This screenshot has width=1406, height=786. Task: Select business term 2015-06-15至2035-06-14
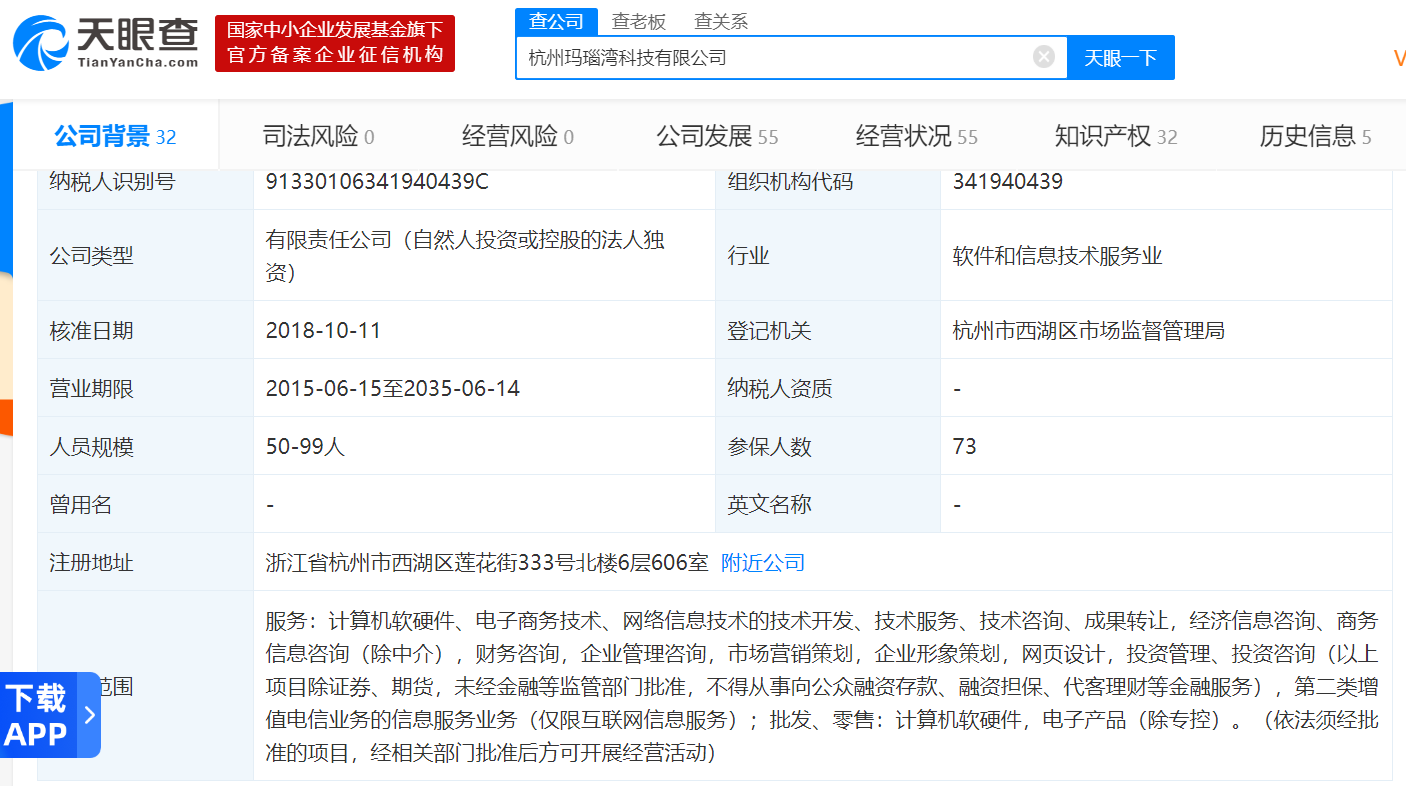click(x=393, y=388)
